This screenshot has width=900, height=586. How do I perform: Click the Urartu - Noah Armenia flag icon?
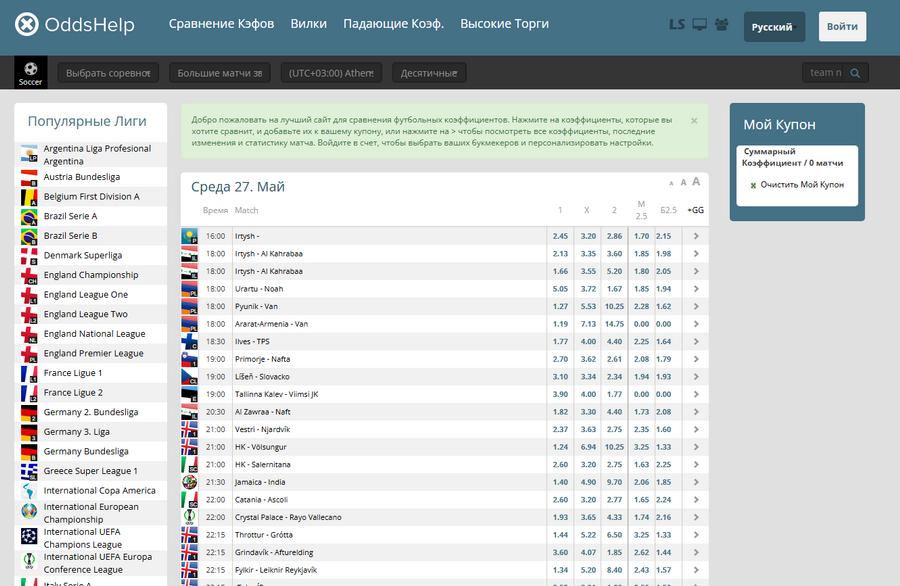pos(189,289)
